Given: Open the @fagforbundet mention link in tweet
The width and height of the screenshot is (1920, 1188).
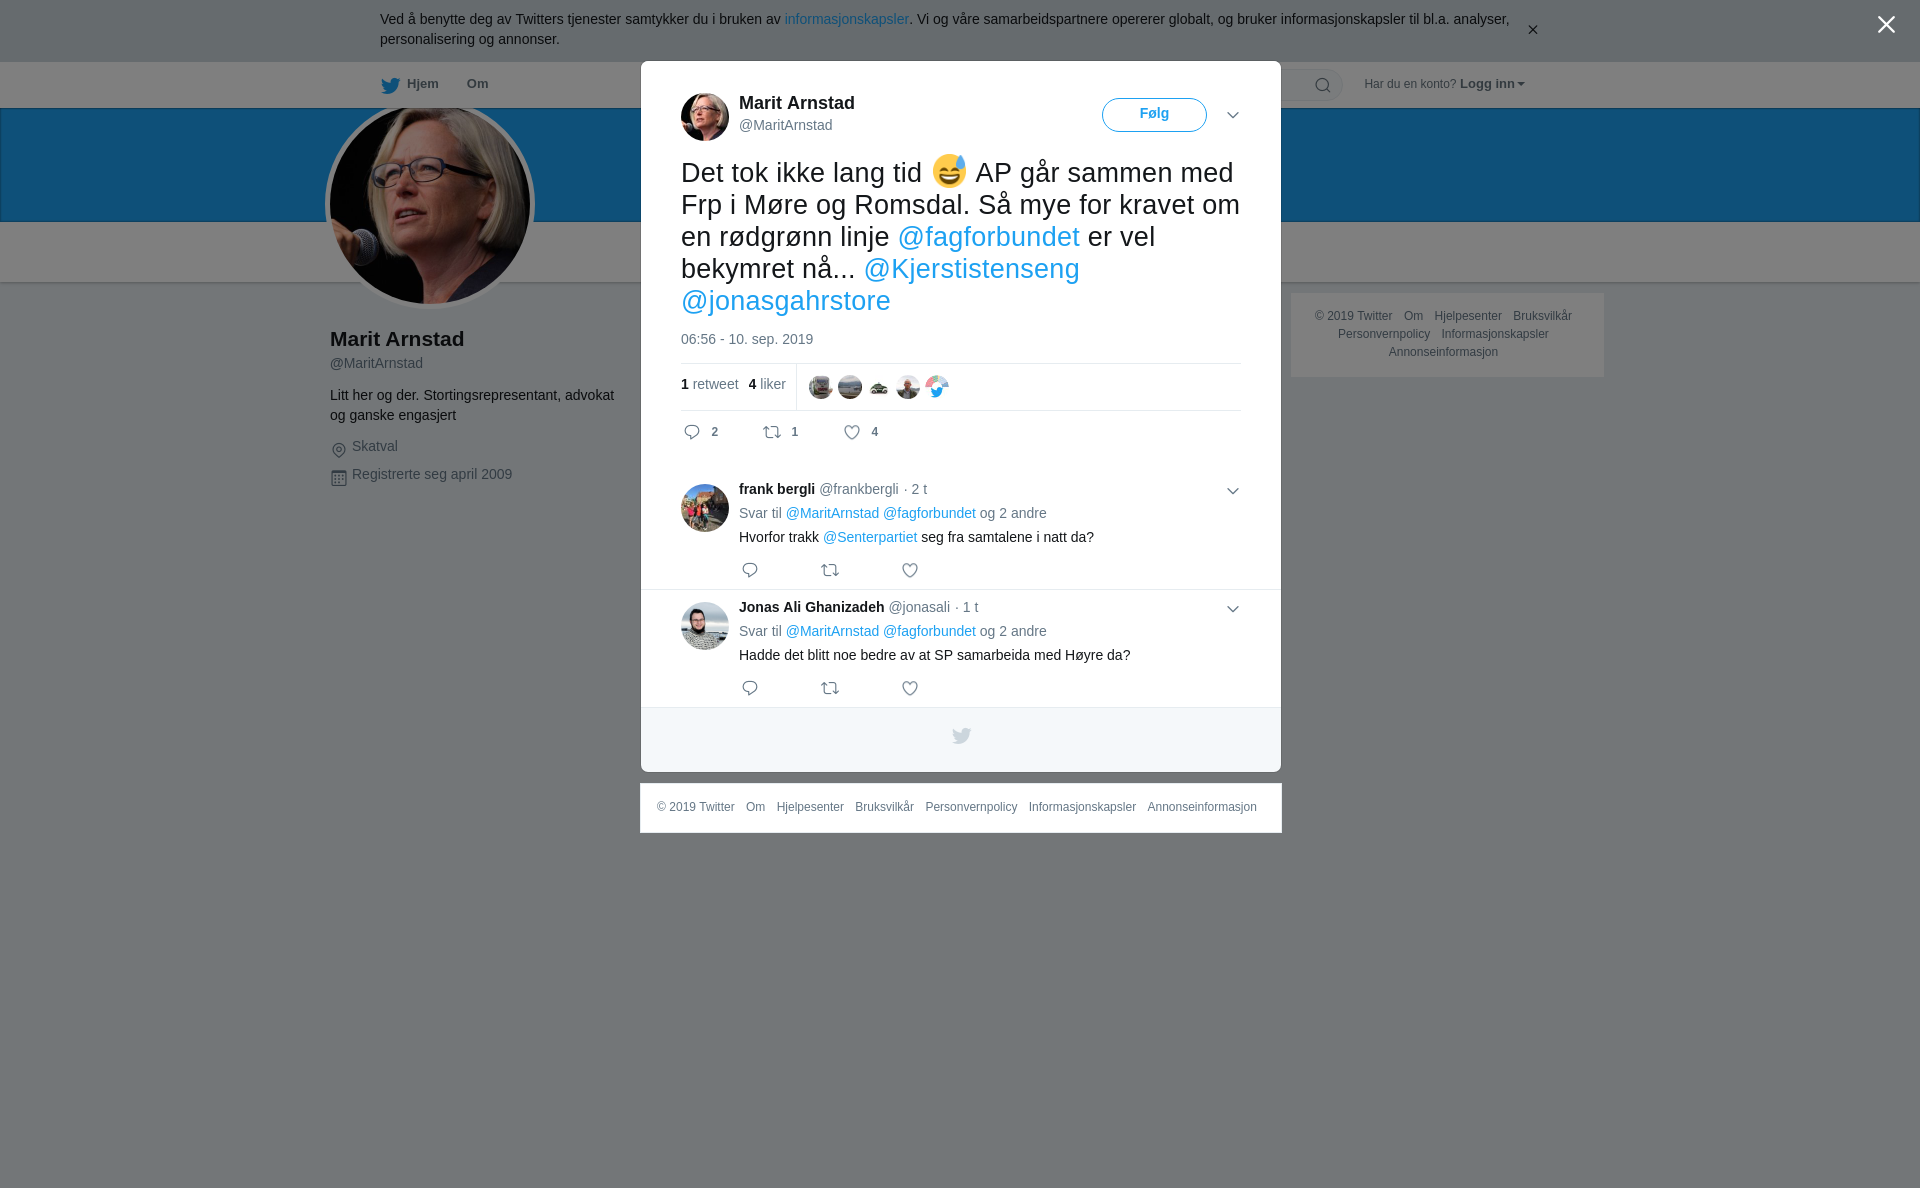Looking at the screenshot, I should [989, 237].
